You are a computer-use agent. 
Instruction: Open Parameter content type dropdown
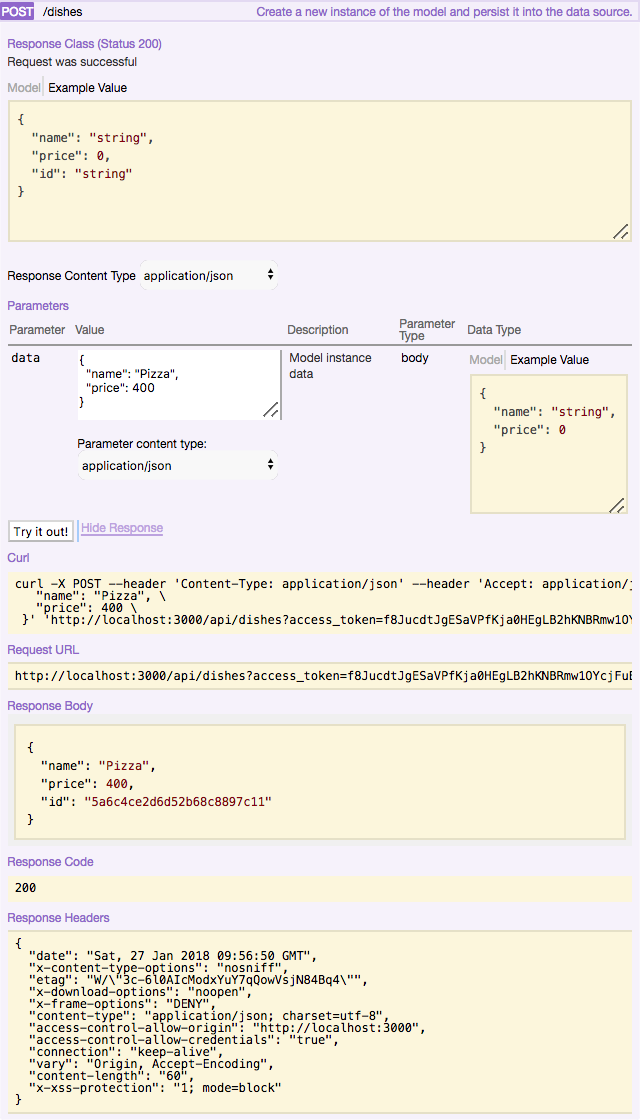(177, 465)
